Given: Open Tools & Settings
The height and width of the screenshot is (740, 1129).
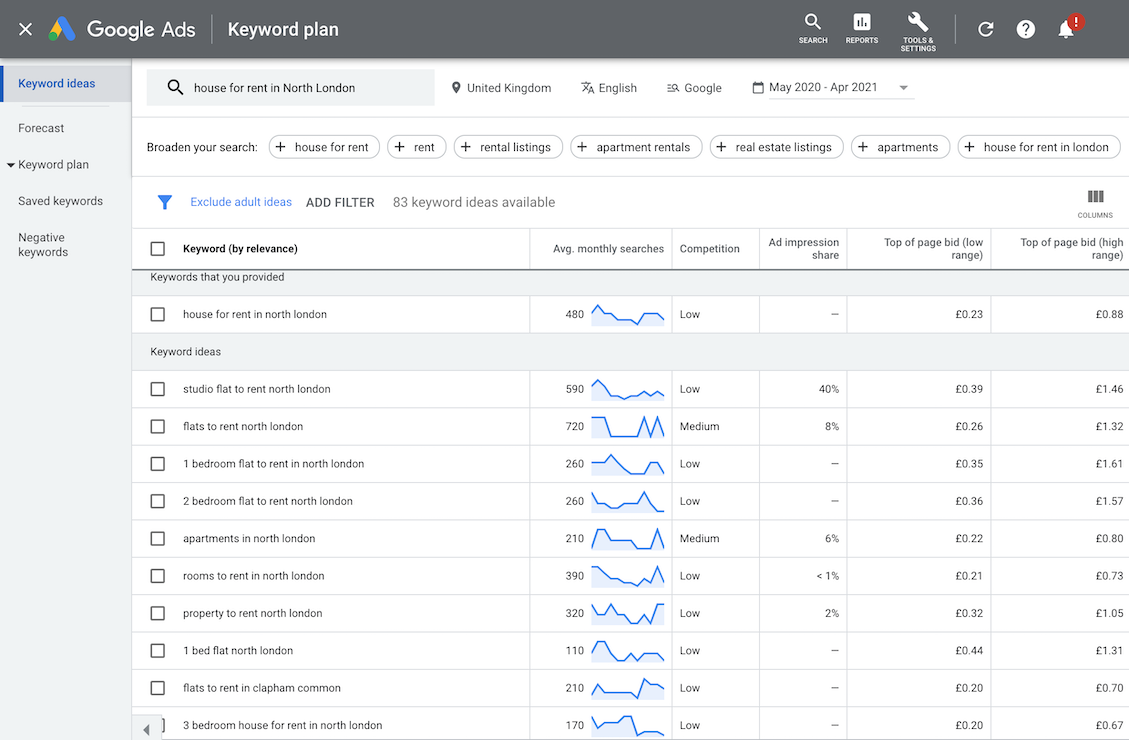Looking at the screenshot, I should coord(917,29).
